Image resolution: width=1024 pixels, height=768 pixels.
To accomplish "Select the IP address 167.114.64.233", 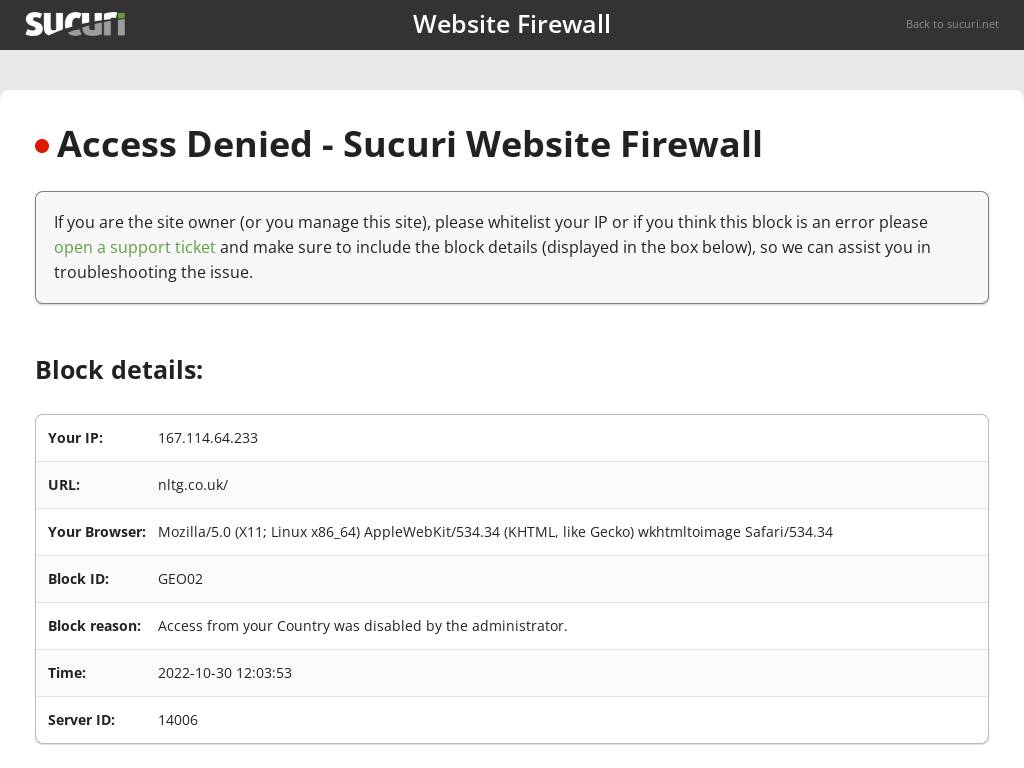I will 208,438.
